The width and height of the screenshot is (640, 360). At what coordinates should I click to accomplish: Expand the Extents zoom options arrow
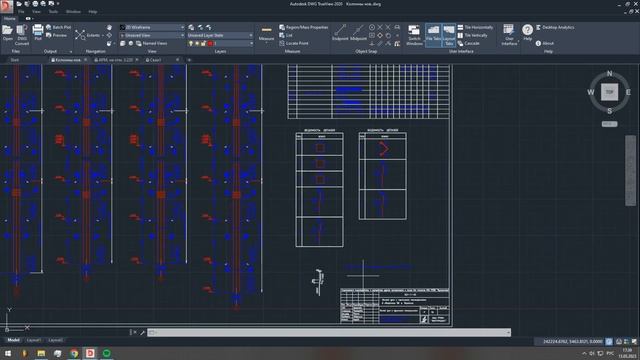tap(102, 36)
